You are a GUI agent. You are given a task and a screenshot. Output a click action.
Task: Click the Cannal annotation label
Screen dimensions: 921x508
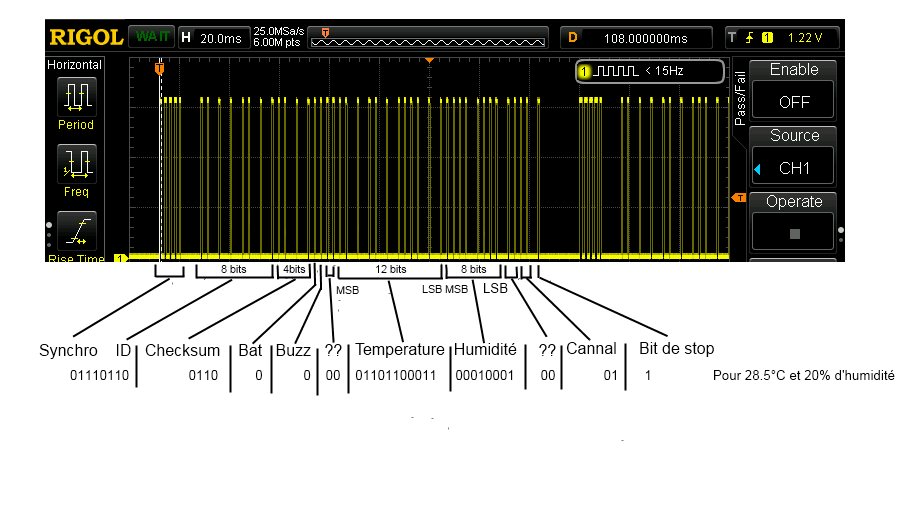[x=591, y=349]
